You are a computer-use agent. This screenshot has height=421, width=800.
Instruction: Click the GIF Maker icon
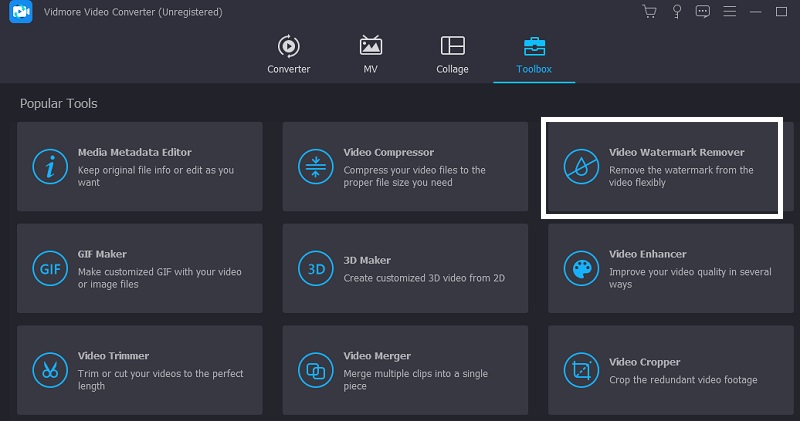(49, 269)
